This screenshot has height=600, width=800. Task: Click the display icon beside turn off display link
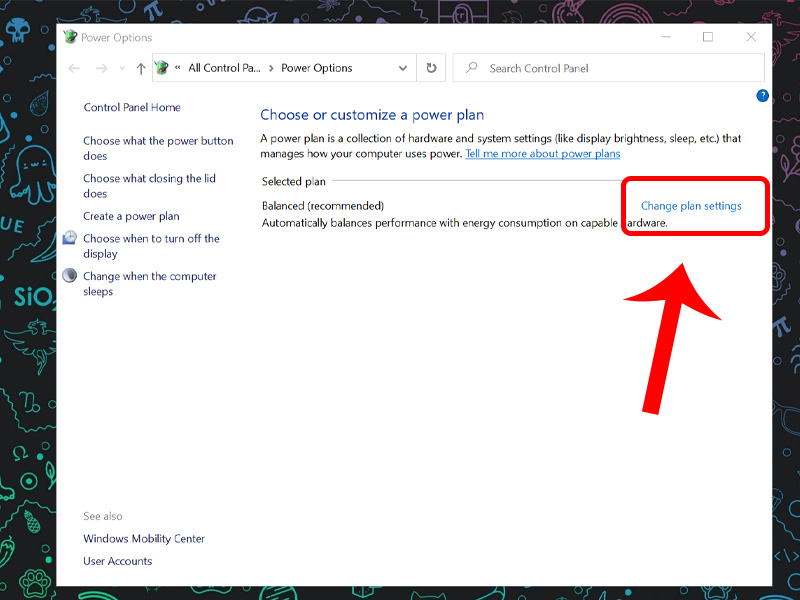coord(69,238)
